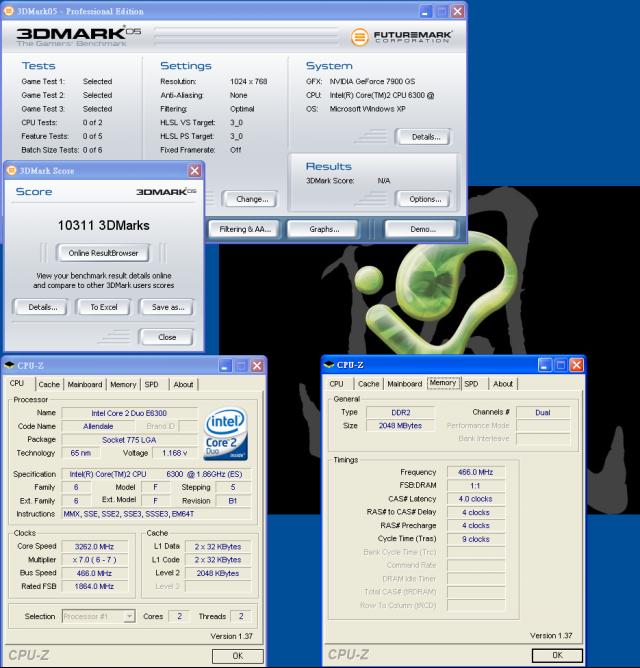Click OK in the left CPU-Z window
This screenshot has height=668, width=640.
238,656
